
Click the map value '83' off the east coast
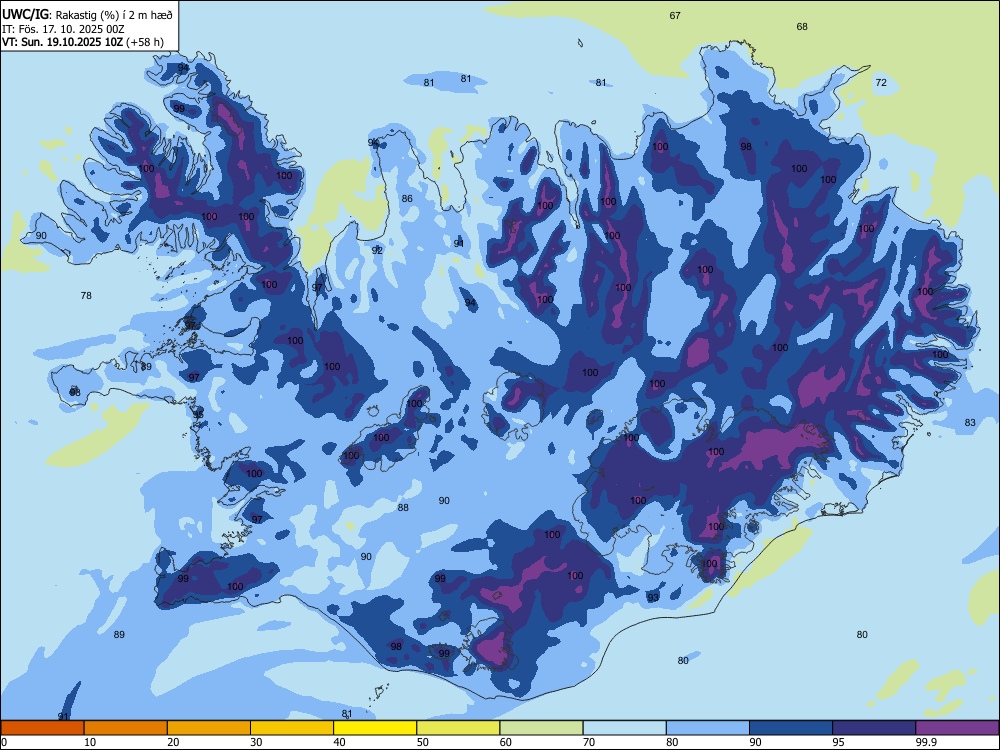970,422
